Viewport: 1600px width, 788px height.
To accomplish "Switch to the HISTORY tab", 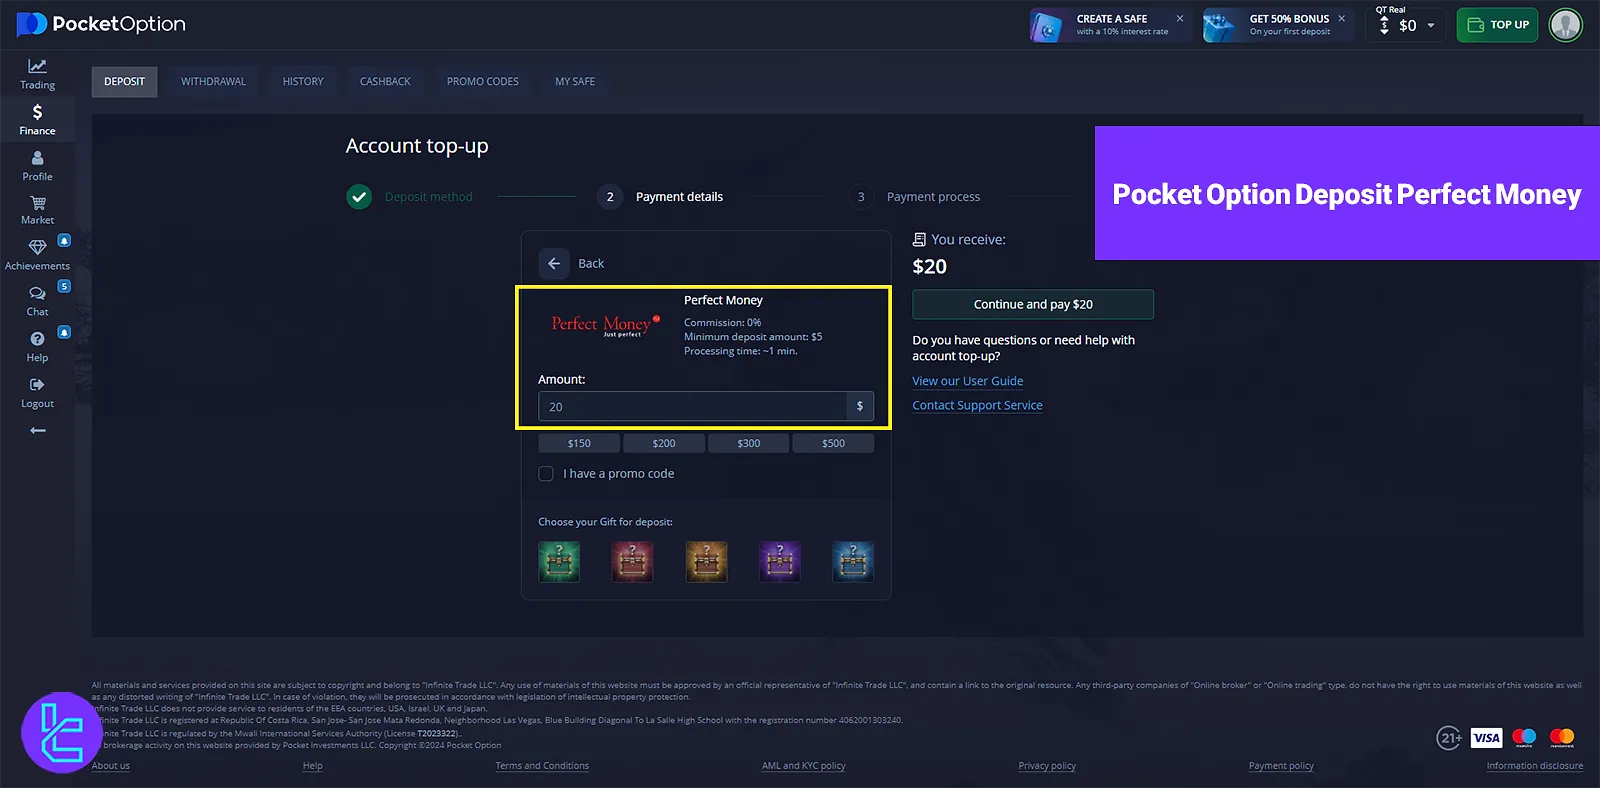I will [x=303, y=82].
